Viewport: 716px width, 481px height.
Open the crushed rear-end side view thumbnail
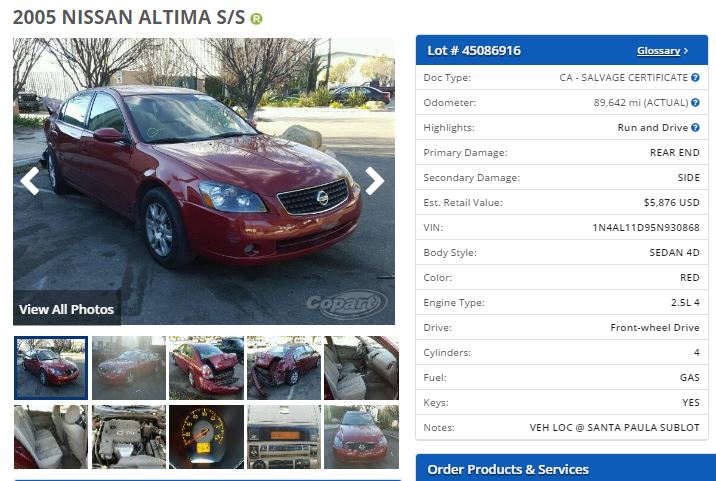point(284,368)
